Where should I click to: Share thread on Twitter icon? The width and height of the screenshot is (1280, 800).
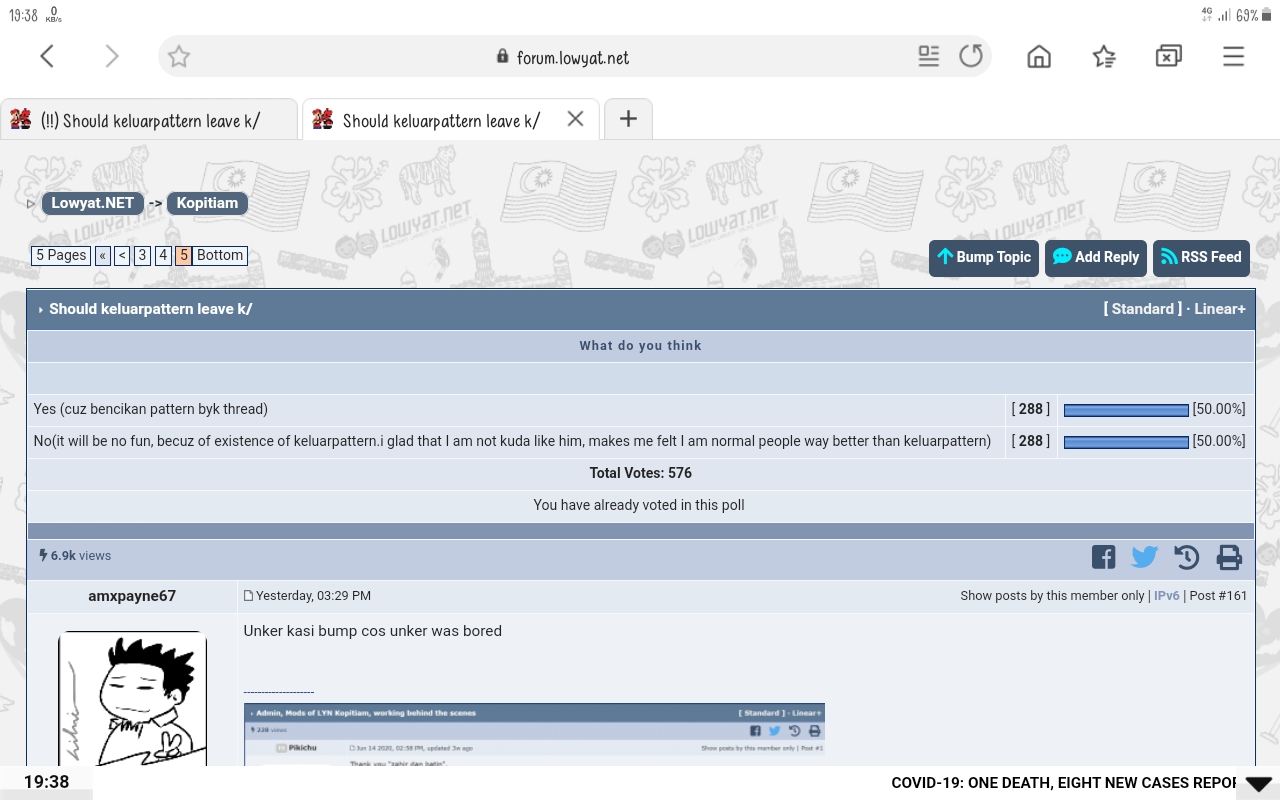(1144, 557)
